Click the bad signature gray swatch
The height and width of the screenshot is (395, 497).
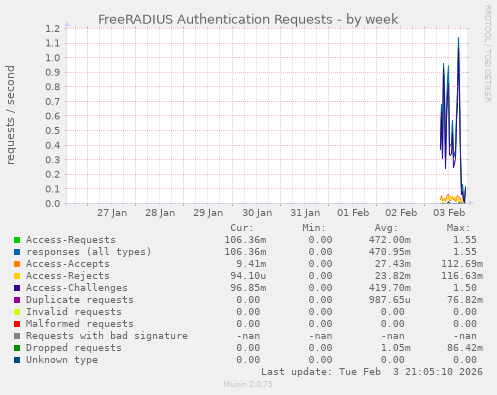click(17, 336)
